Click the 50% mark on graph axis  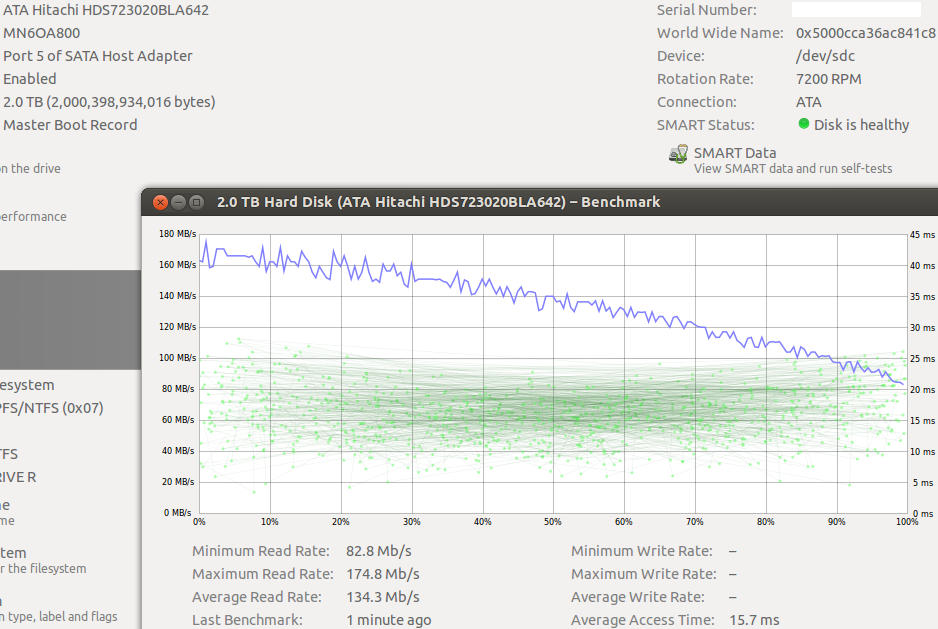coord(553,522)
